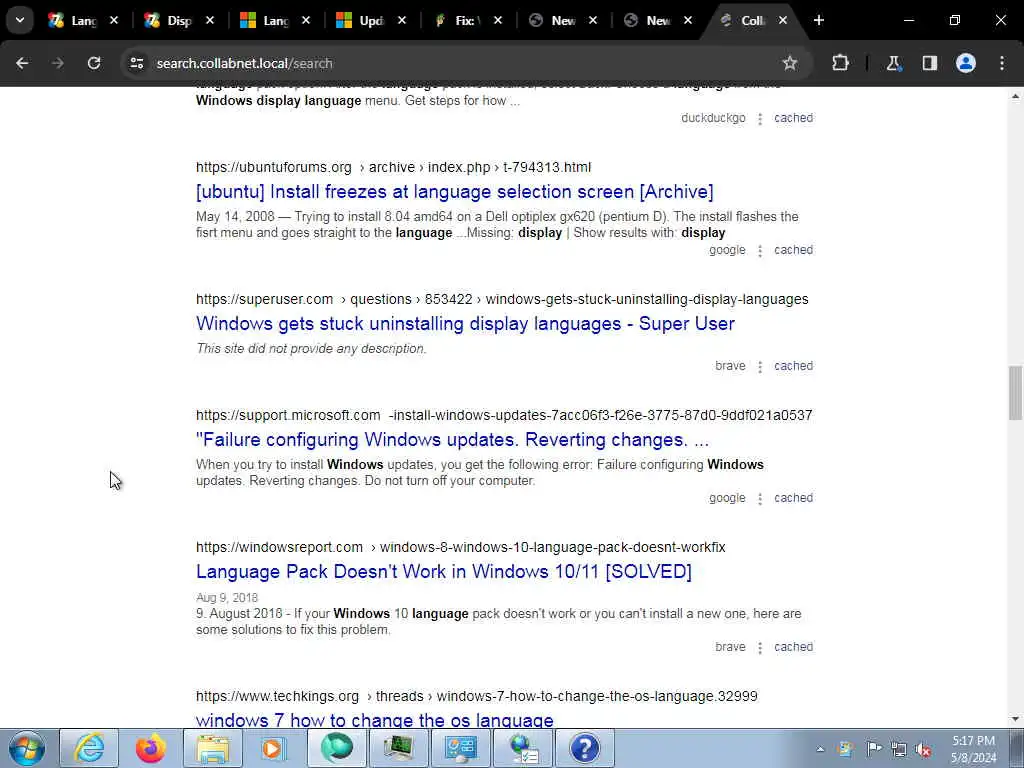Close the 'Upd' tab

click(402, 20)
